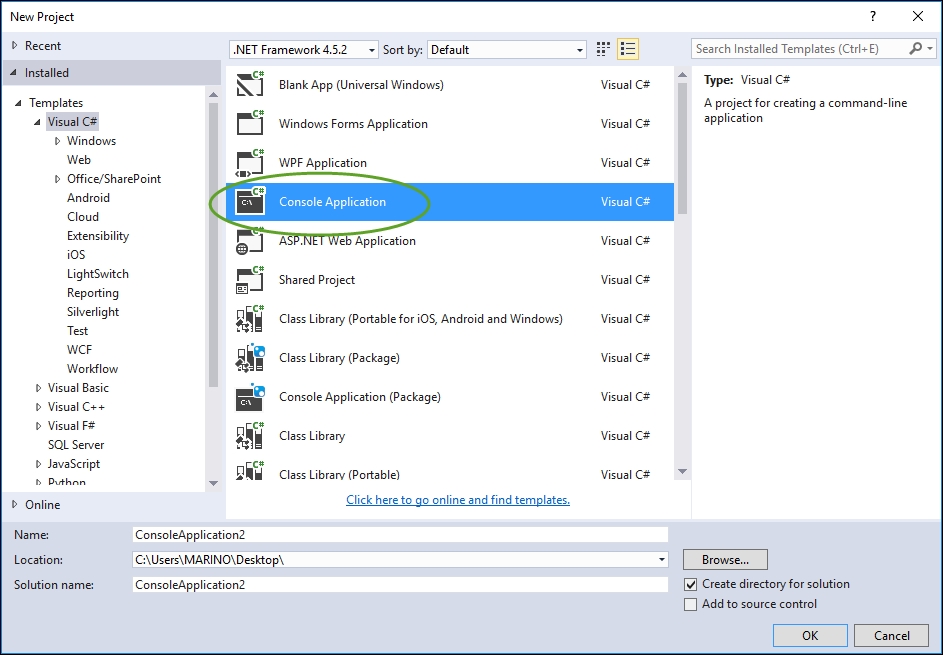Screen dimensions: 943x655
Task: Open the search options dropdown arrow
Action: point(930,48)
